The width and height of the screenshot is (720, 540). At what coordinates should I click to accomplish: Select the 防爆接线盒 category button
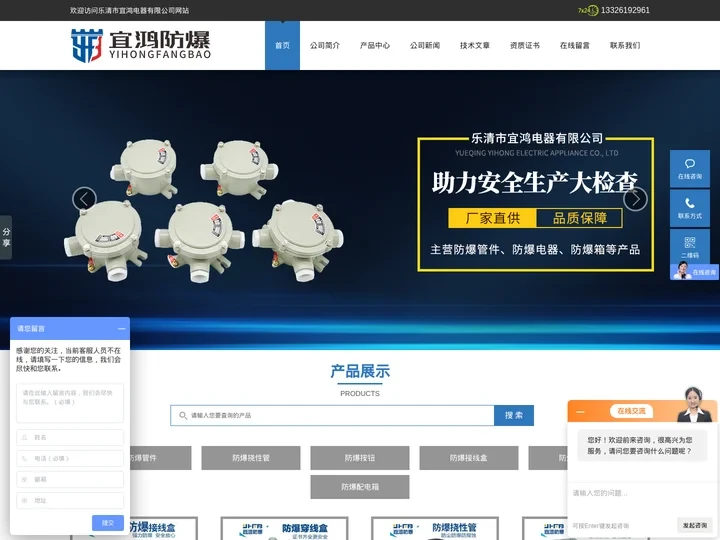click(469, 458)
